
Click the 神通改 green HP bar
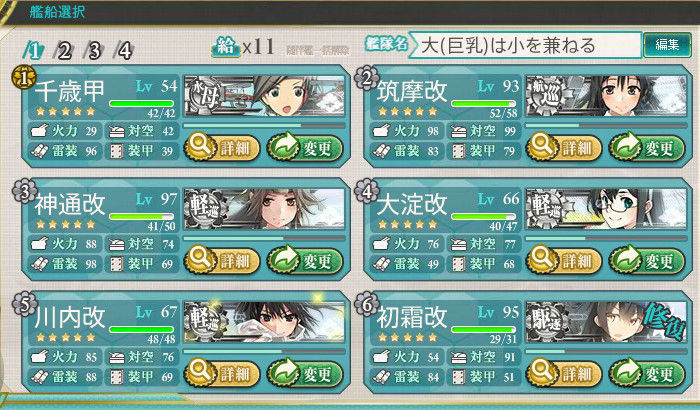pyautogui.click(x=142, y=216)
